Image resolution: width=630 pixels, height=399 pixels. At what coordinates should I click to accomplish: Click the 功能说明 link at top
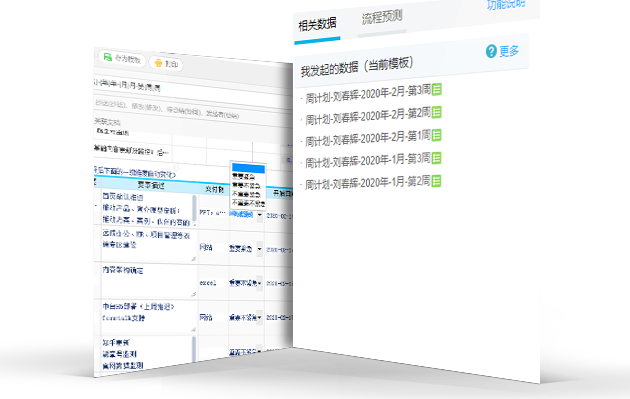point(506,4)
